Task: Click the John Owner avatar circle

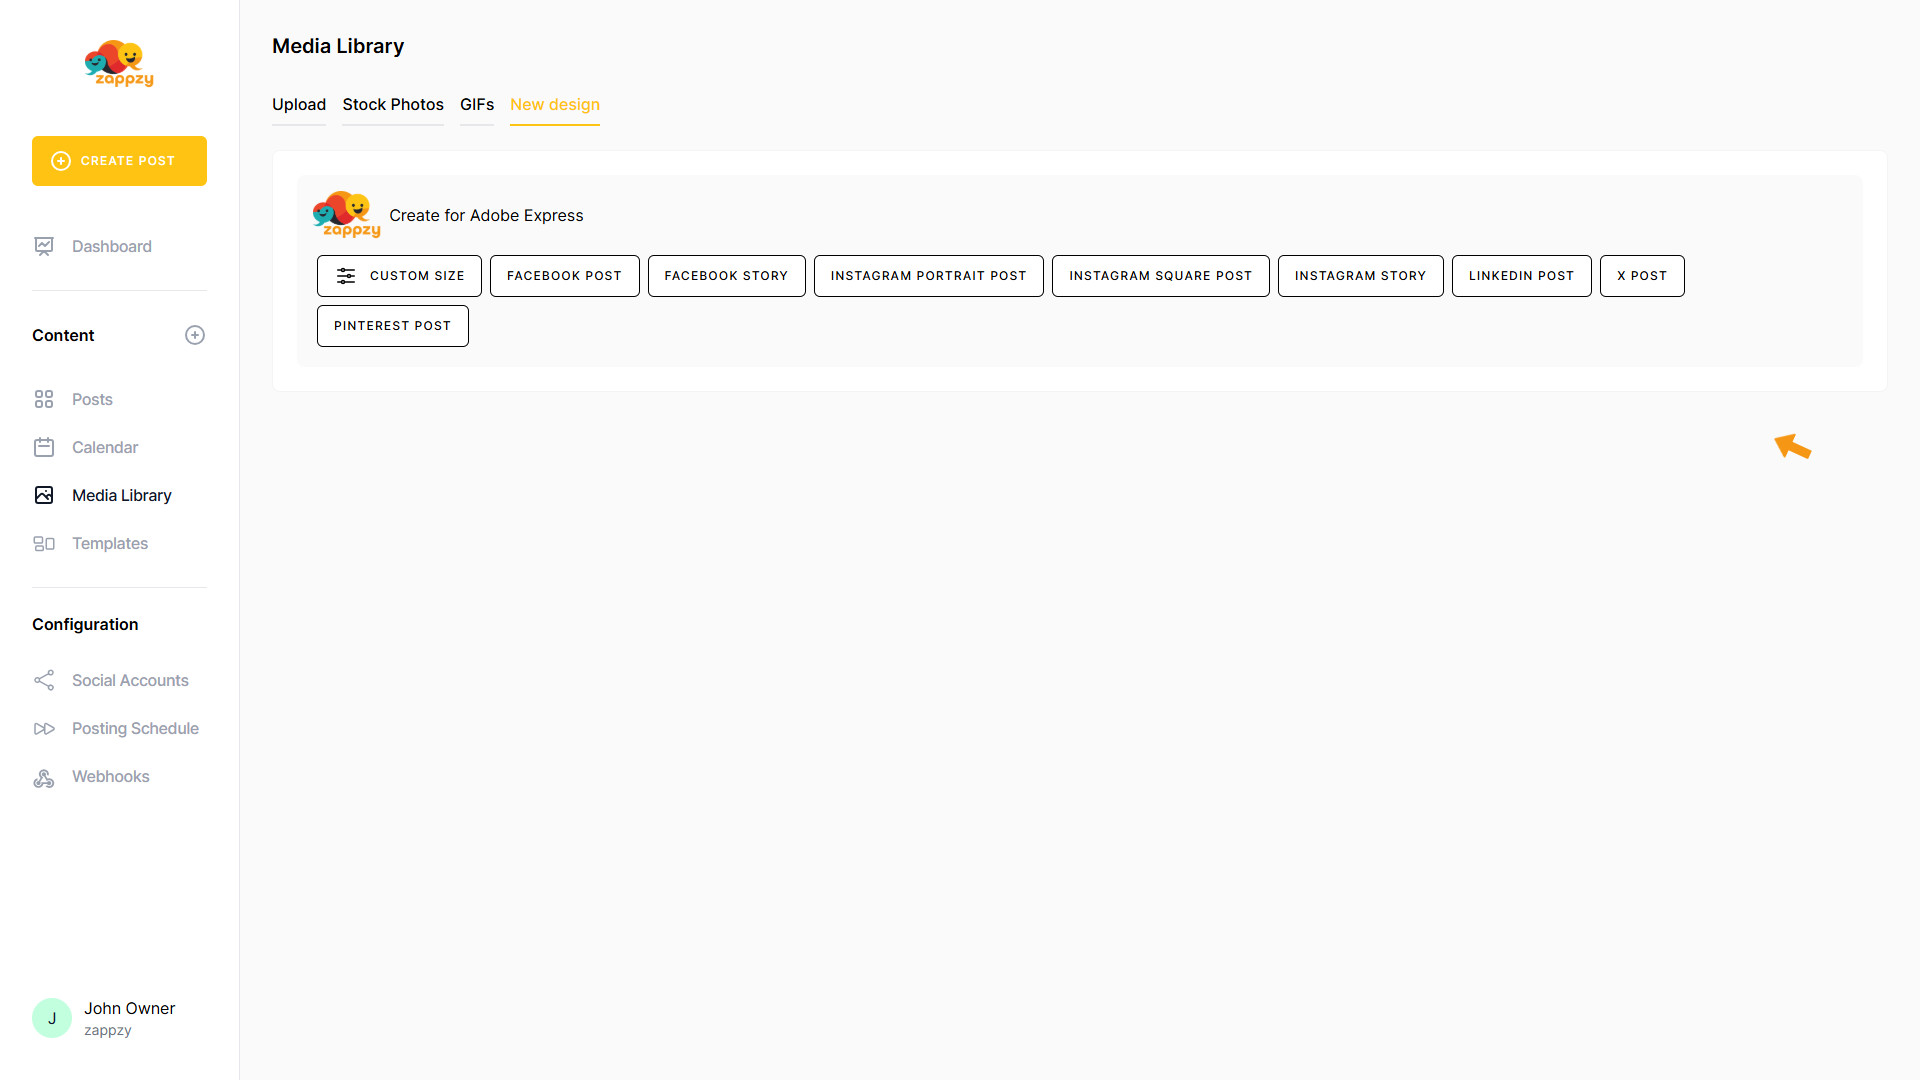Action: pos(52,1018)
